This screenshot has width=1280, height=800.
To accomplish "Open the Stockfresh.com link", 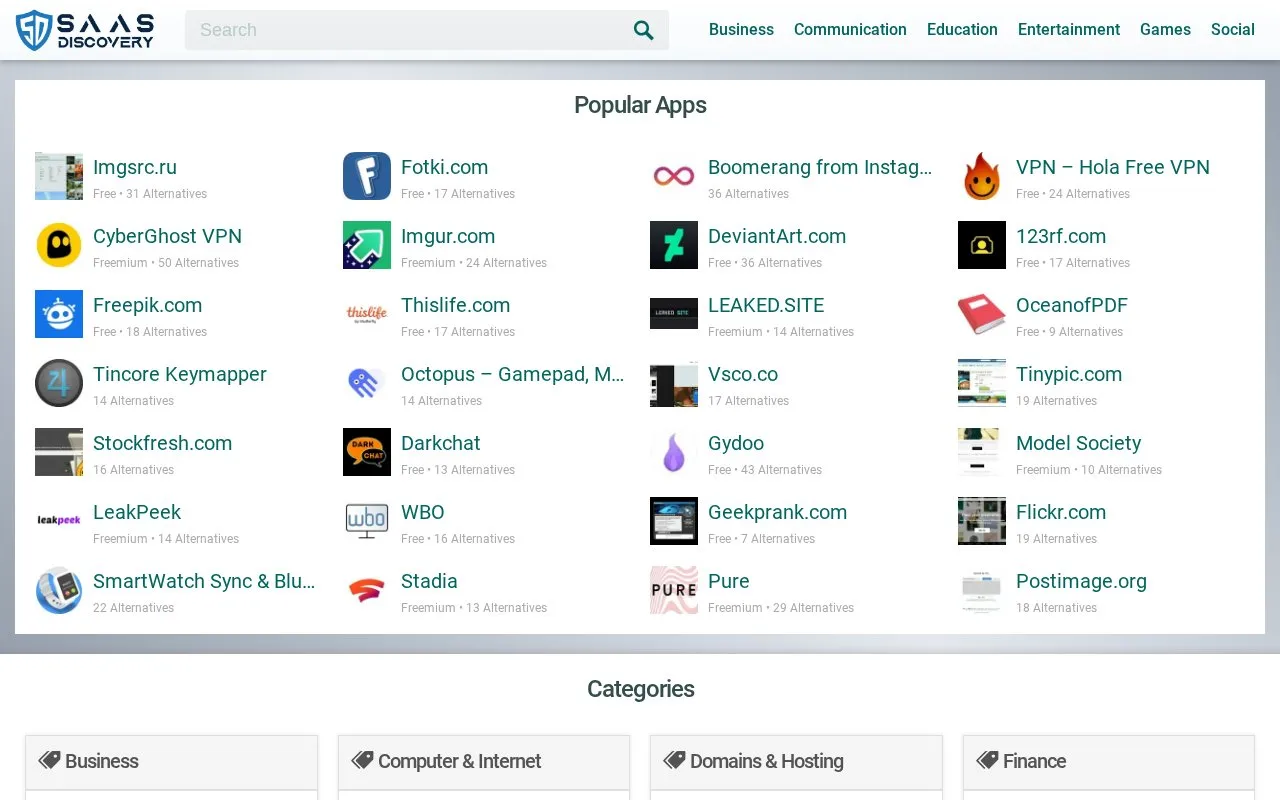I will 162,443.
